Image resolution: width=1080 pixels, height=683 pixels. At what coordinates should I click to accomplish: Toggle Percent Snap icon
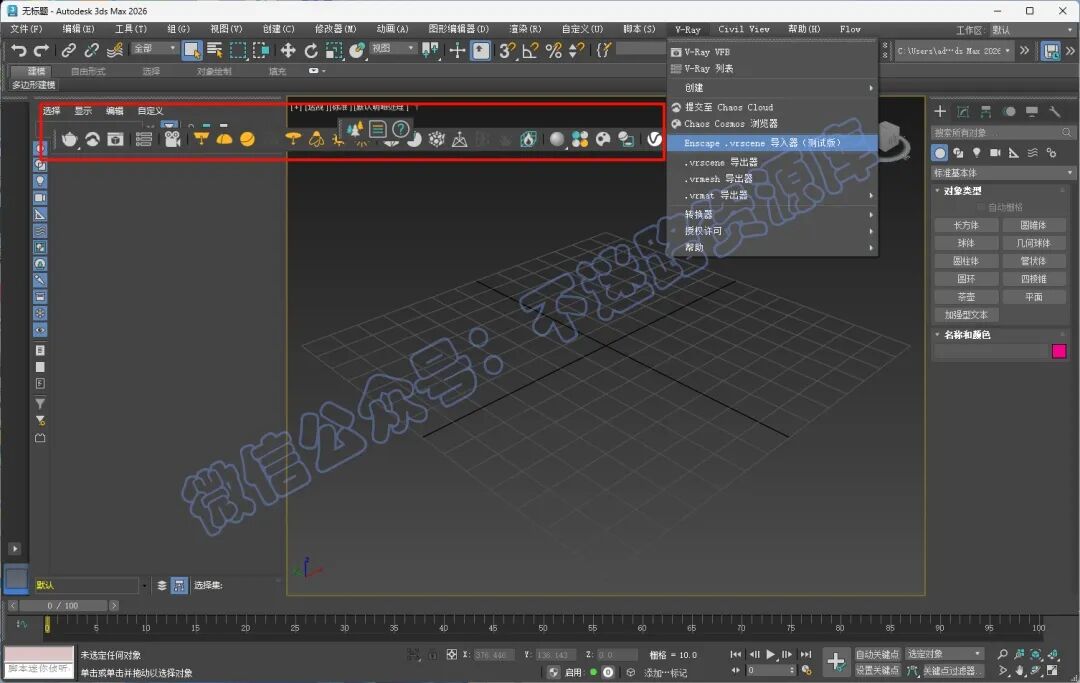(553, 50)
